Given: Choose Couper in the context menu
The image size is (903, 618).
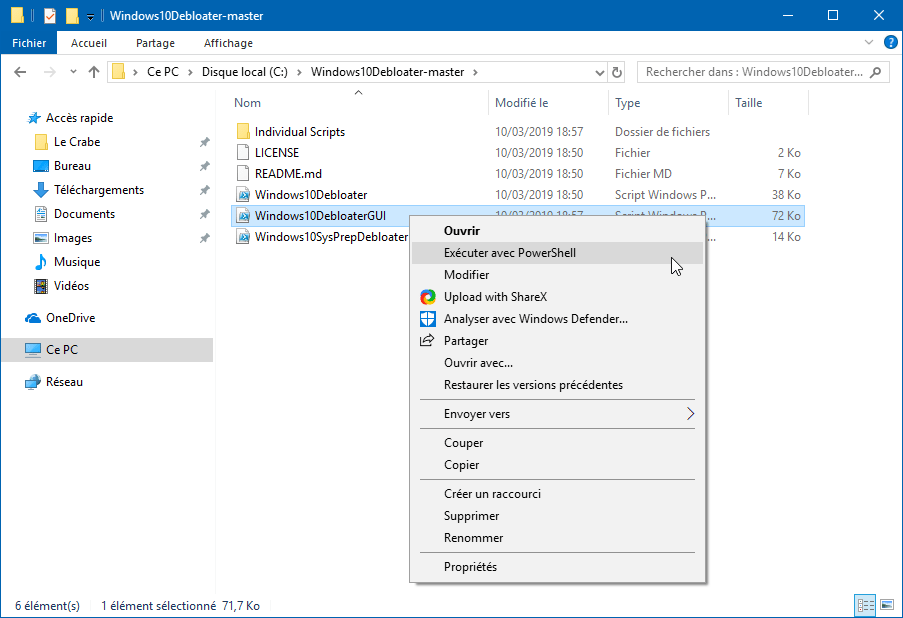Looking at the screenshot, I should (x=557, y=443).
